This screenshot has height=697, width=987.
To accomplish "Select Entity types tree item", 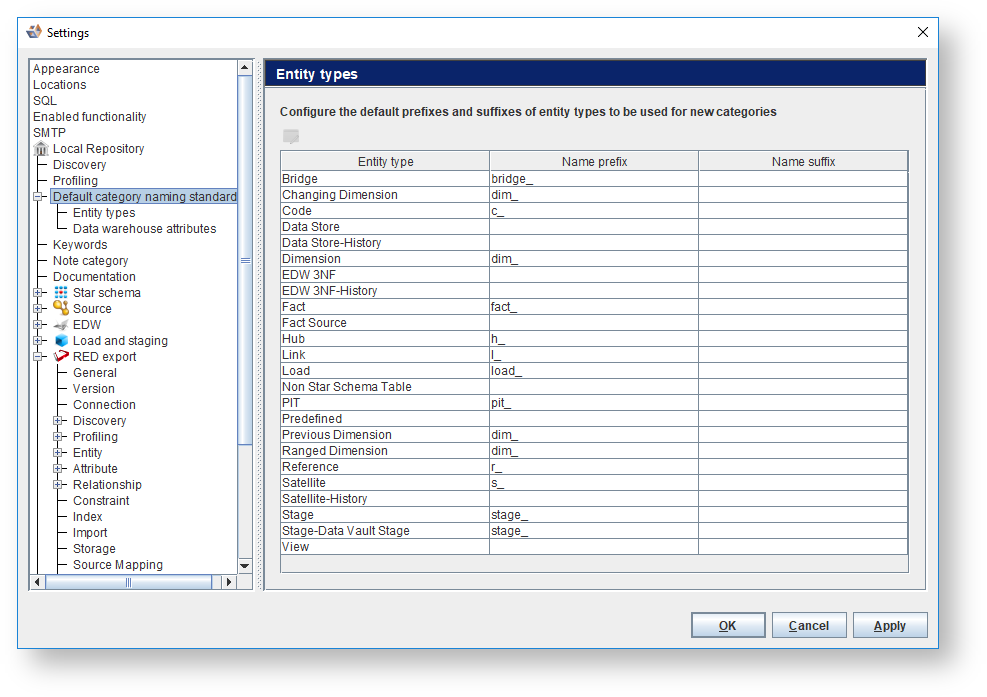I will [104, 213].
